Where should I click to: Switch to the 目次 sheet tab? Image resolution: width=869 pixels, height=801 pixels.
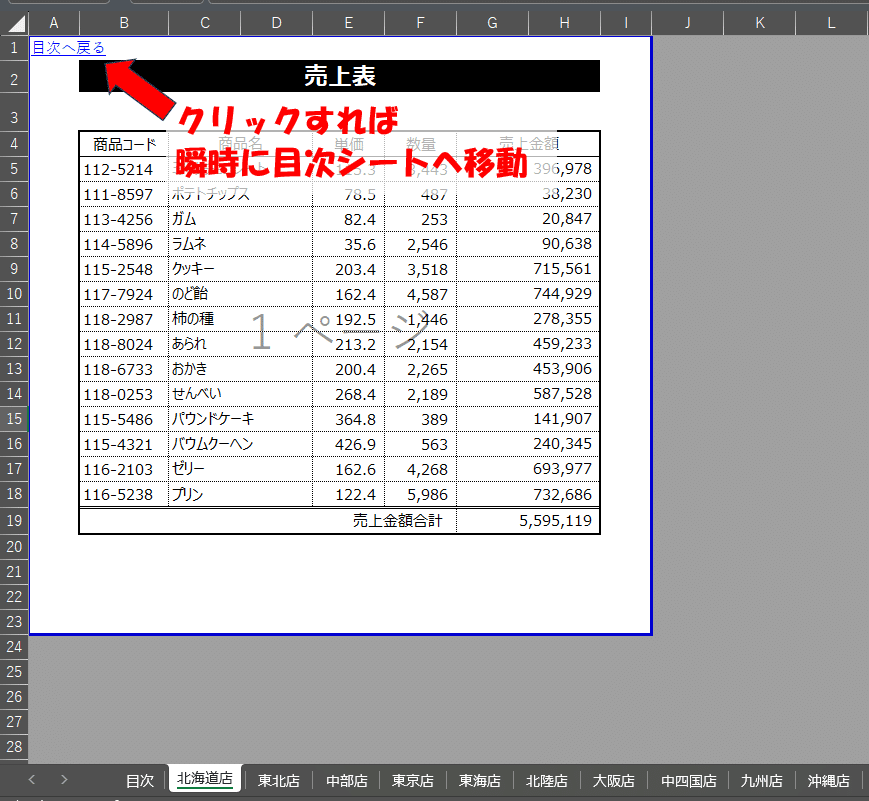tap(140, 780)
